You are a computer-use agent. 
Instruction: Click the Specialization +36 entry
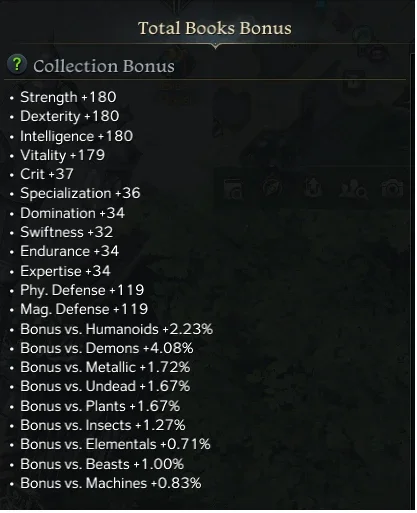(x=80, y=194)
